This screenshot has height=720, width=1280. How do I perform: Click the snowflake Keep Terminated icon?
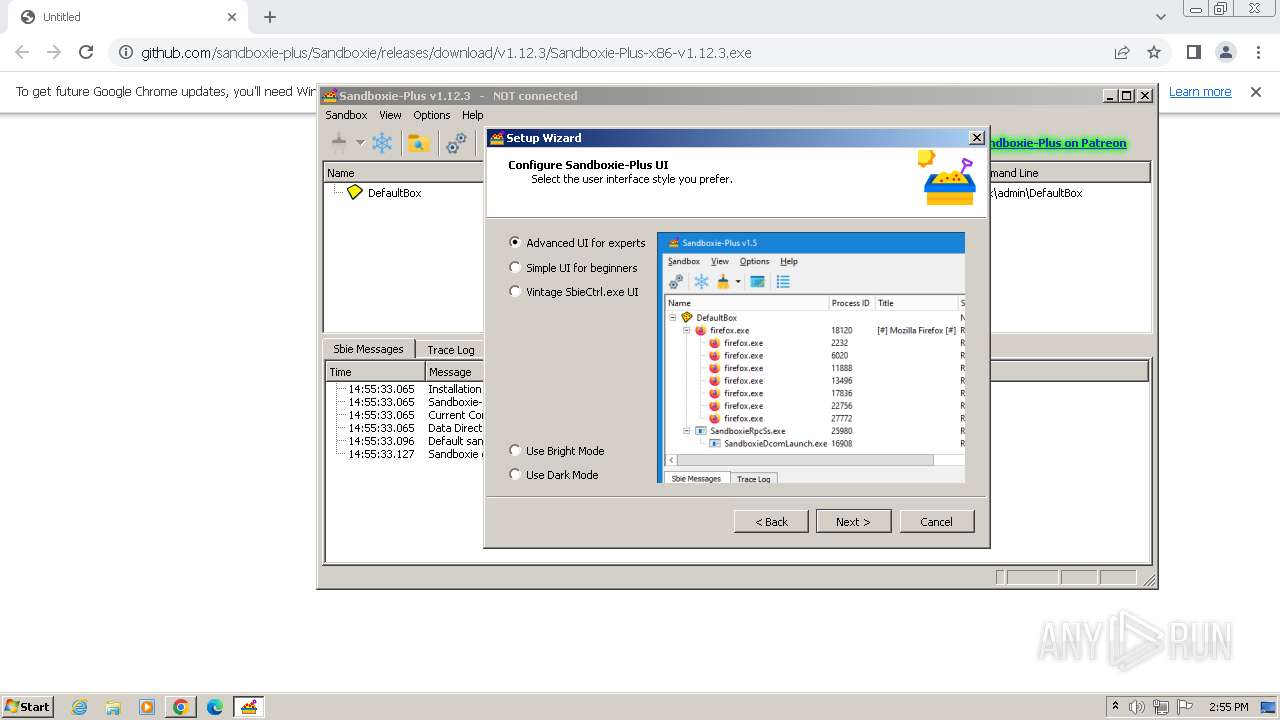pos(382,143)
